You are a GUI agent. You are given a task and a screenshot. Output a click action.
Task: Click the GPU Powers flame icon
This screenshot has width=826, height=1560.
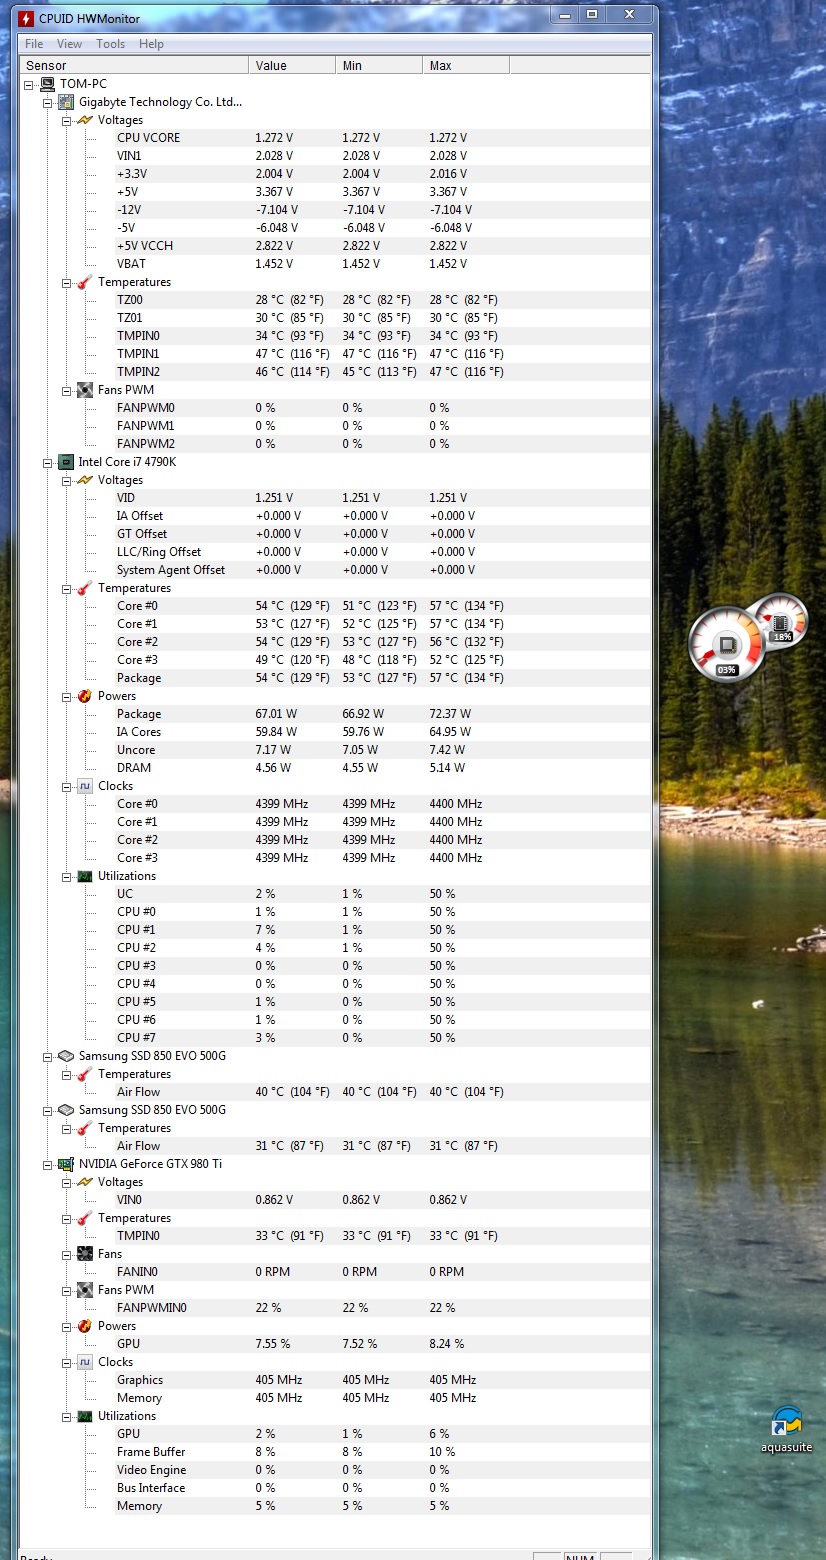(x=85, y=1326)
